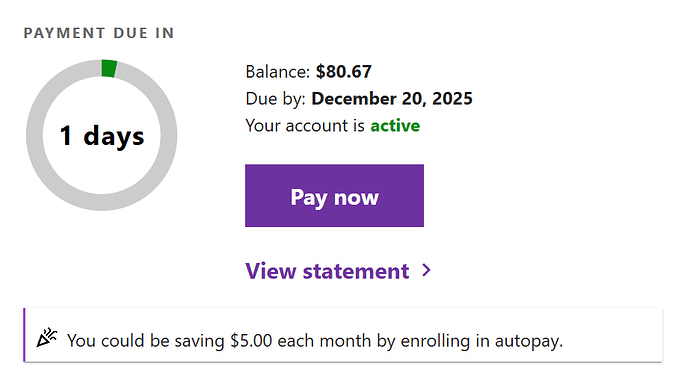Click the chevron arrow beside View statement

pos(426,270)
